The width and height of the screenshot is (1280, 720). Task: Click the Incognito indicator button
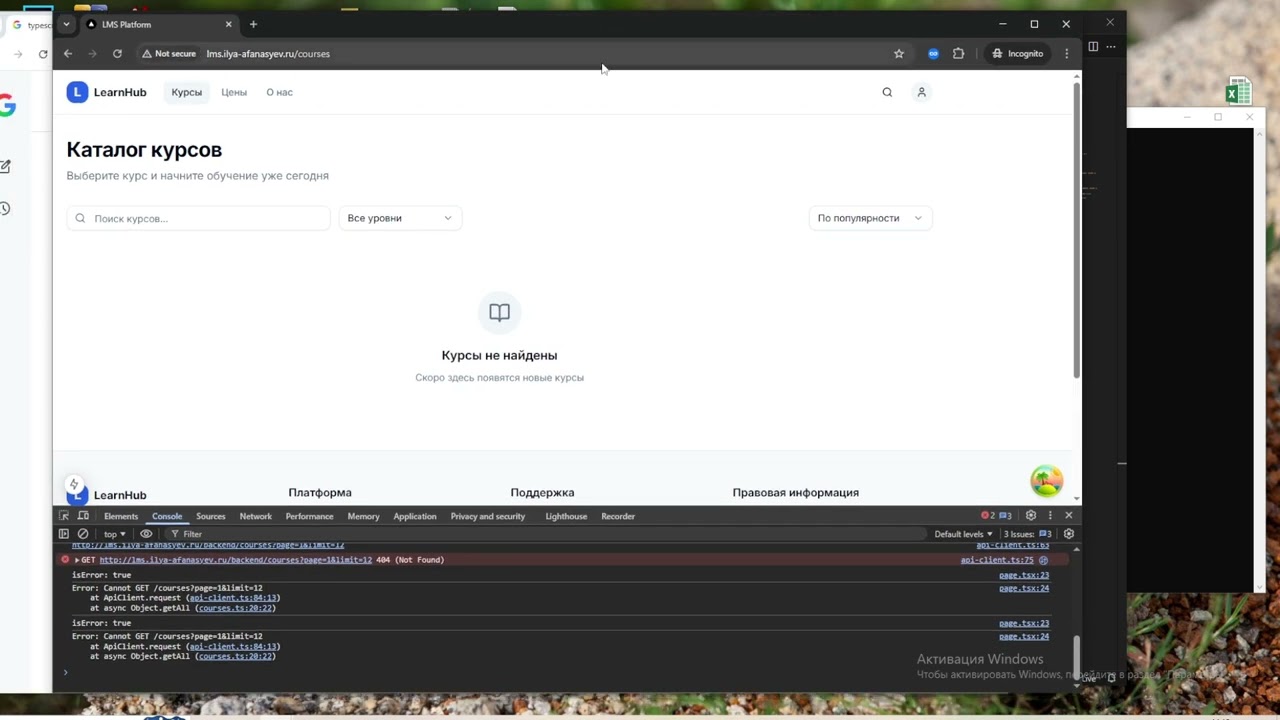point(1018,54)
